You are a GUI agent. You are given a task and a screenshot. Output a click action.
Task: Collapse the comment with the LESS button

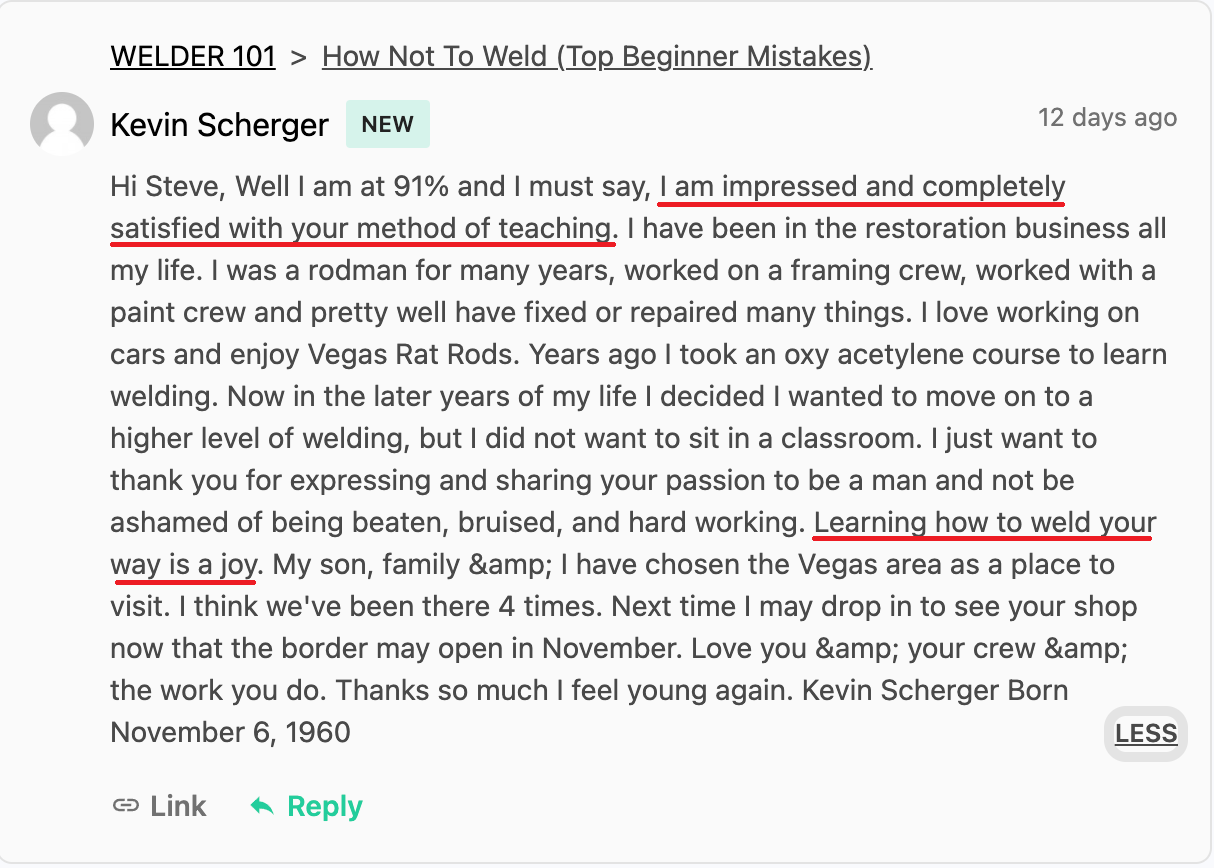(x=1146, y=734)
